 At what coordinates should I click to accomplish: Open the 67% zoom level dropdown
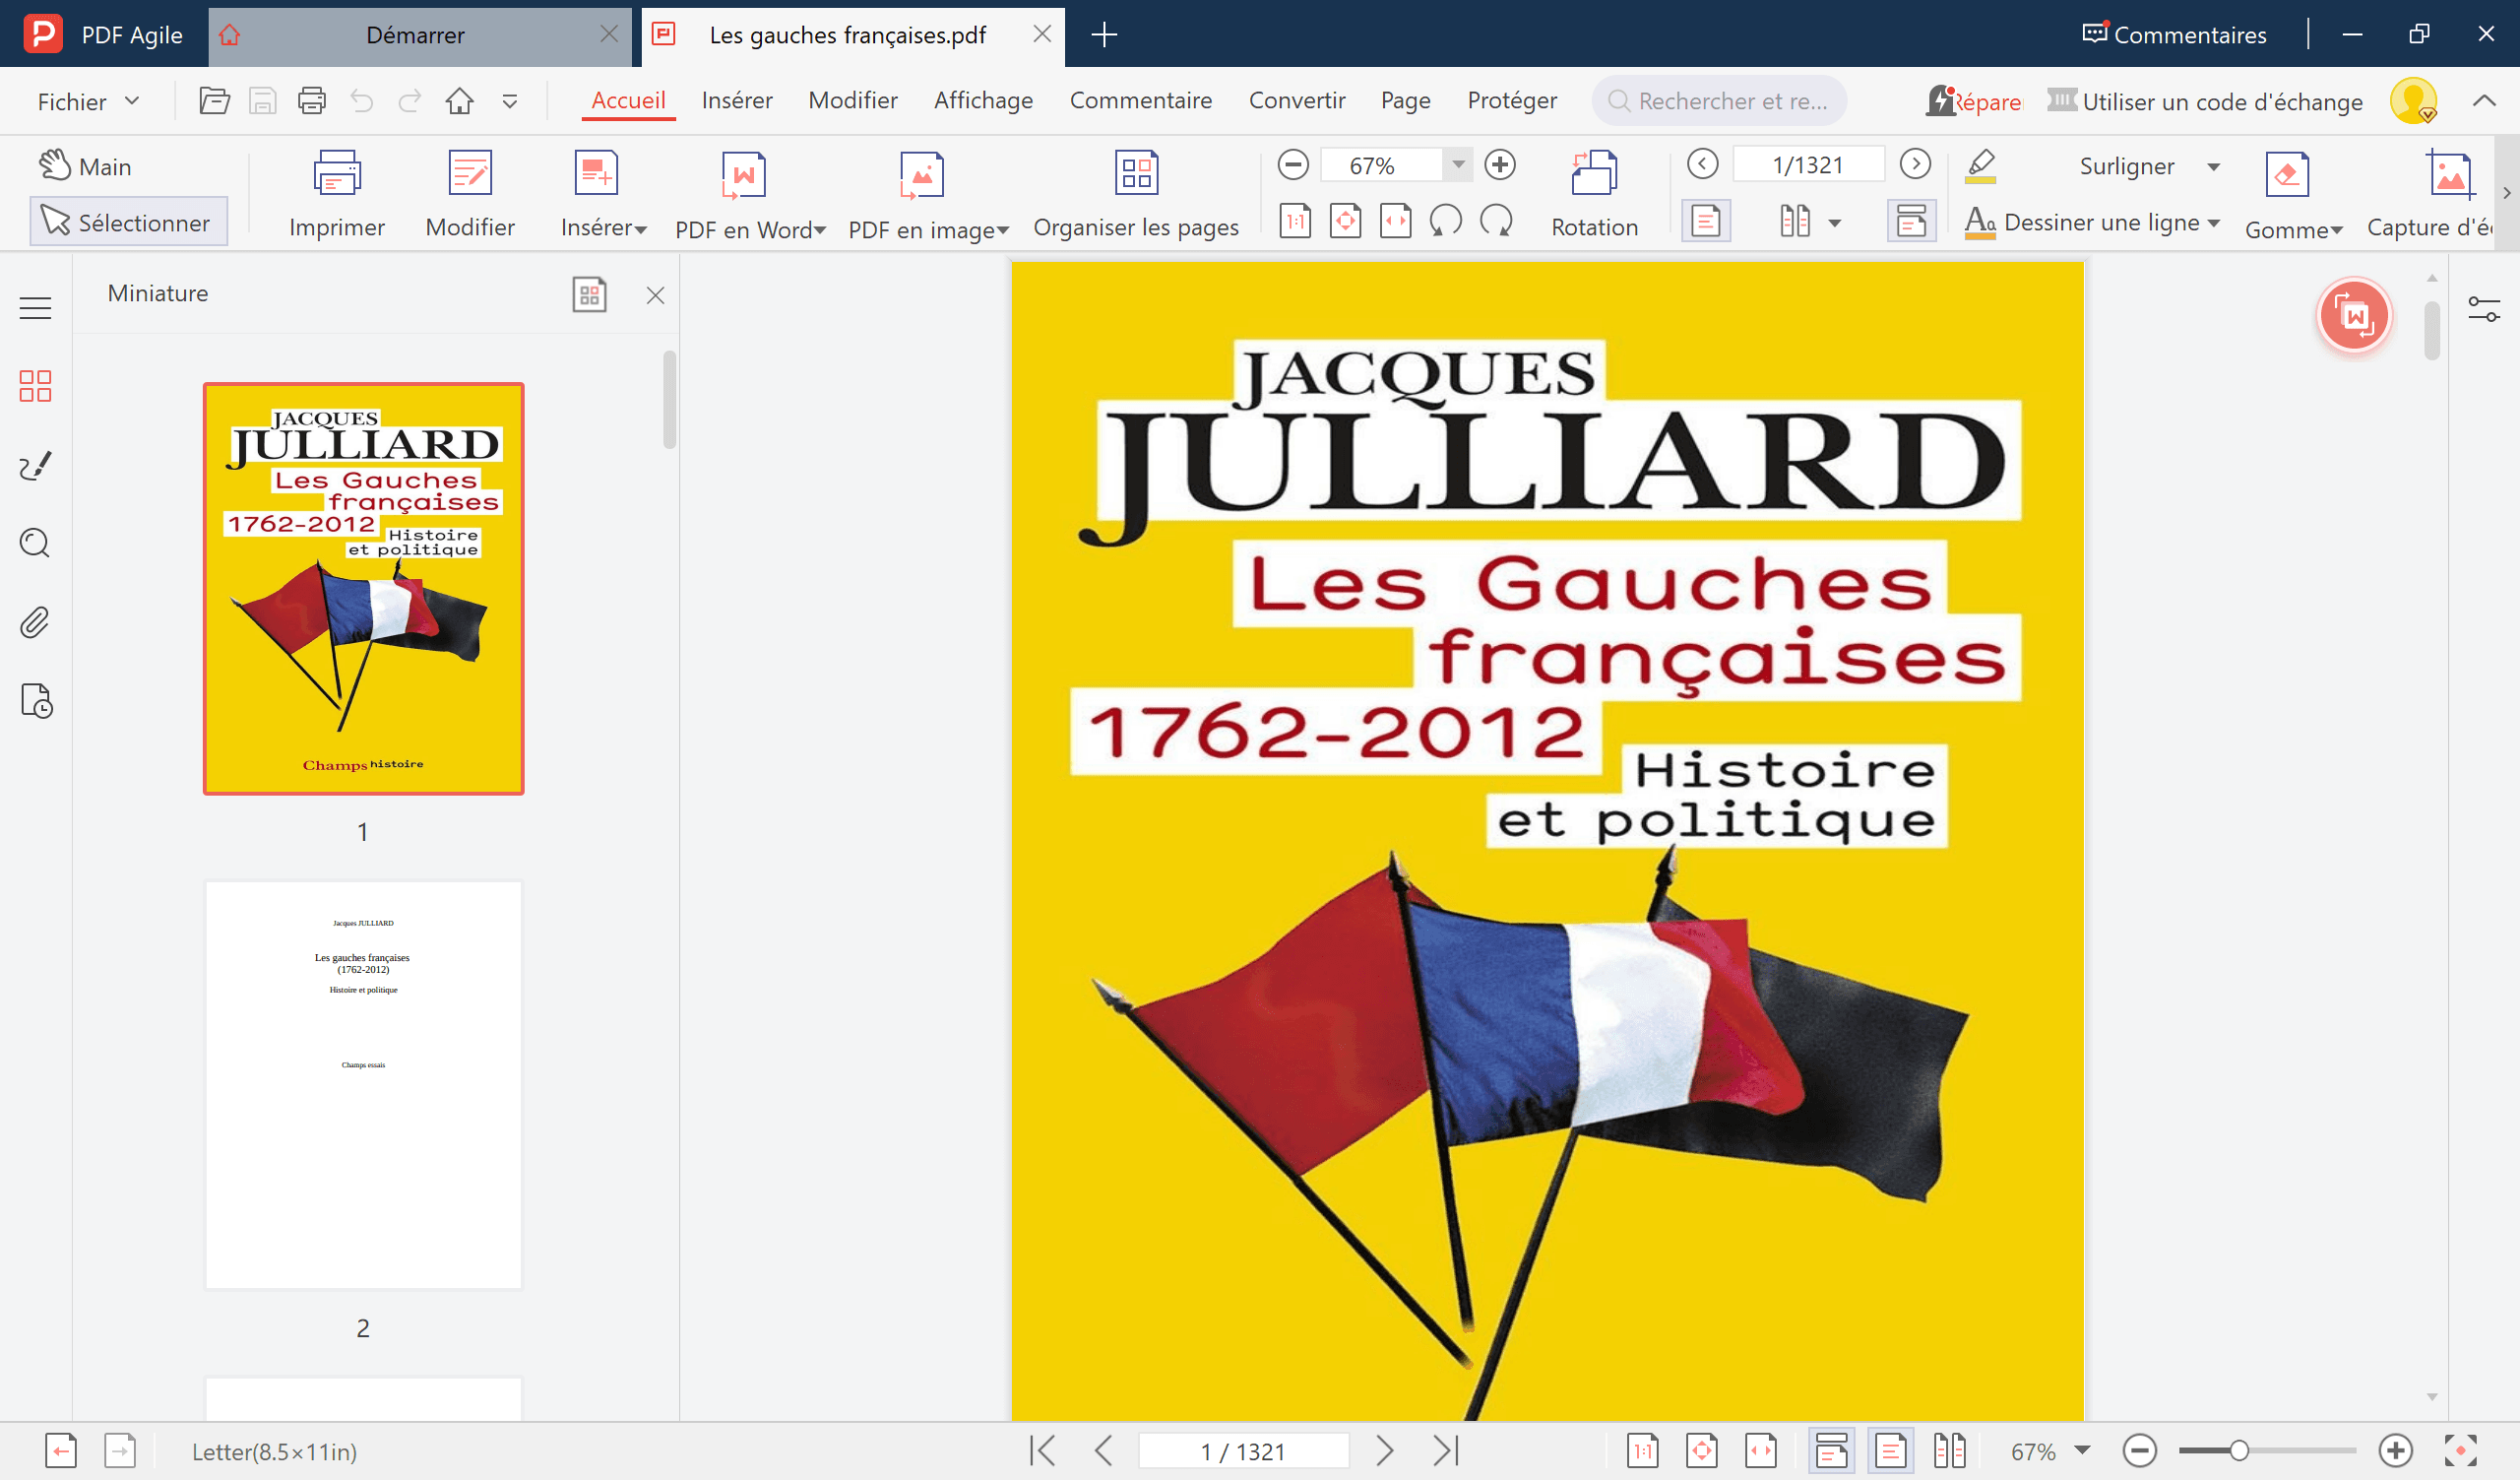1458,164
